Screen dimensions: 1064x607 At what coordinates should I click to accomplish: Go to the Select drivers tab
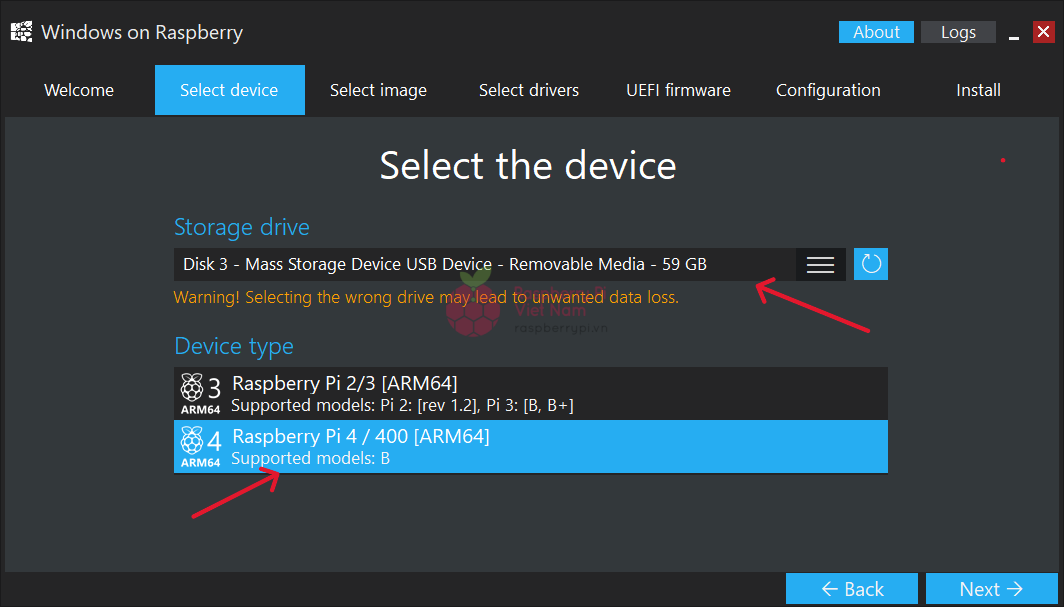click(529, 90)
